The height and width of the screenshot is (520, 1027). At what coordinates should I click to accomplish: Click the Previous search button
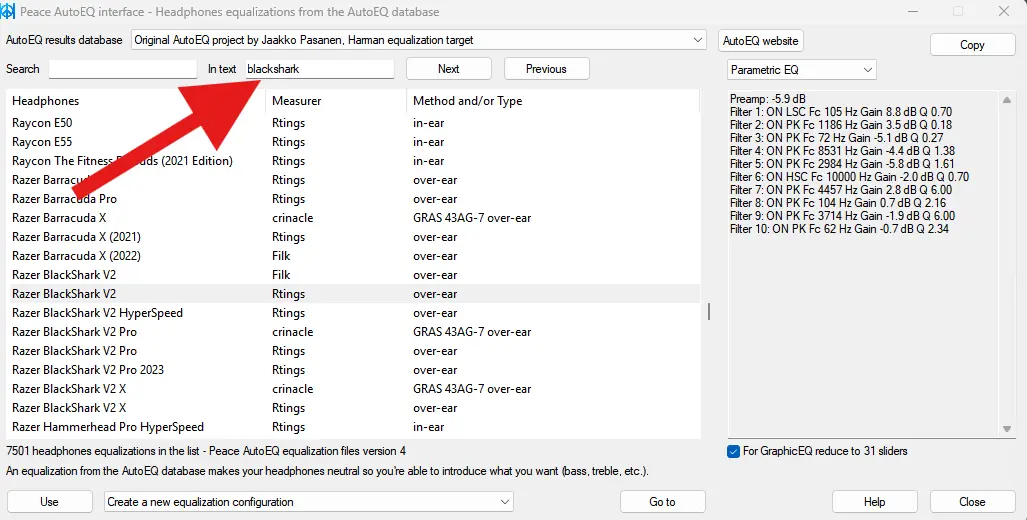[546, 69]
